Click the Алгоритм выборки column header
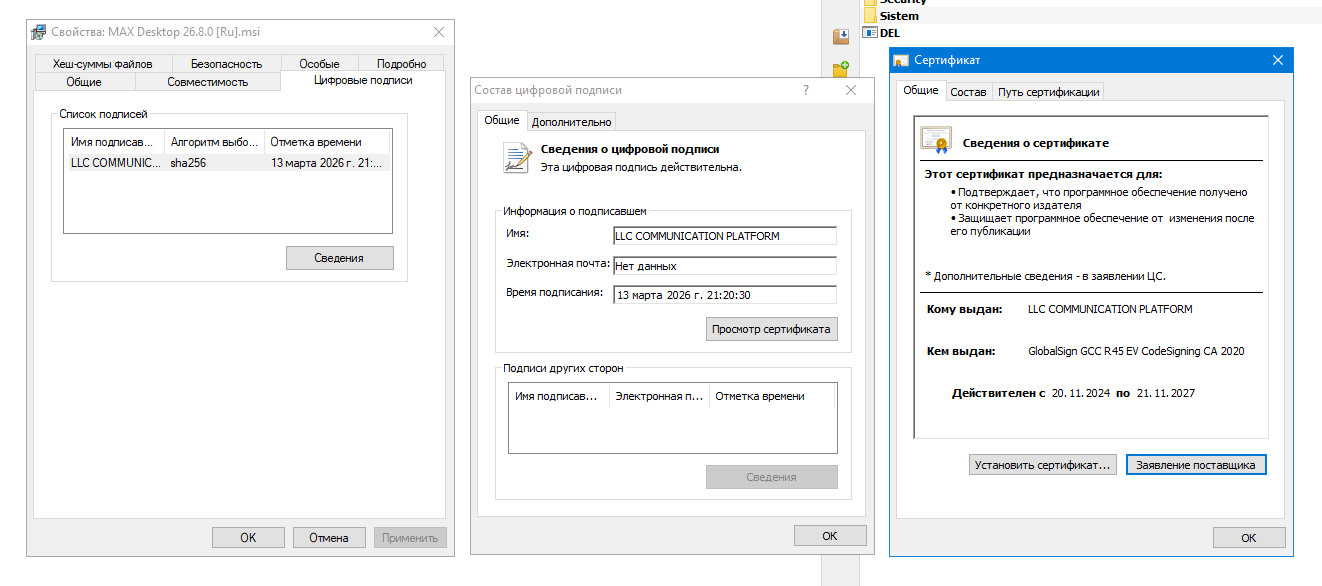1322x586 pixels. point(214,142)
